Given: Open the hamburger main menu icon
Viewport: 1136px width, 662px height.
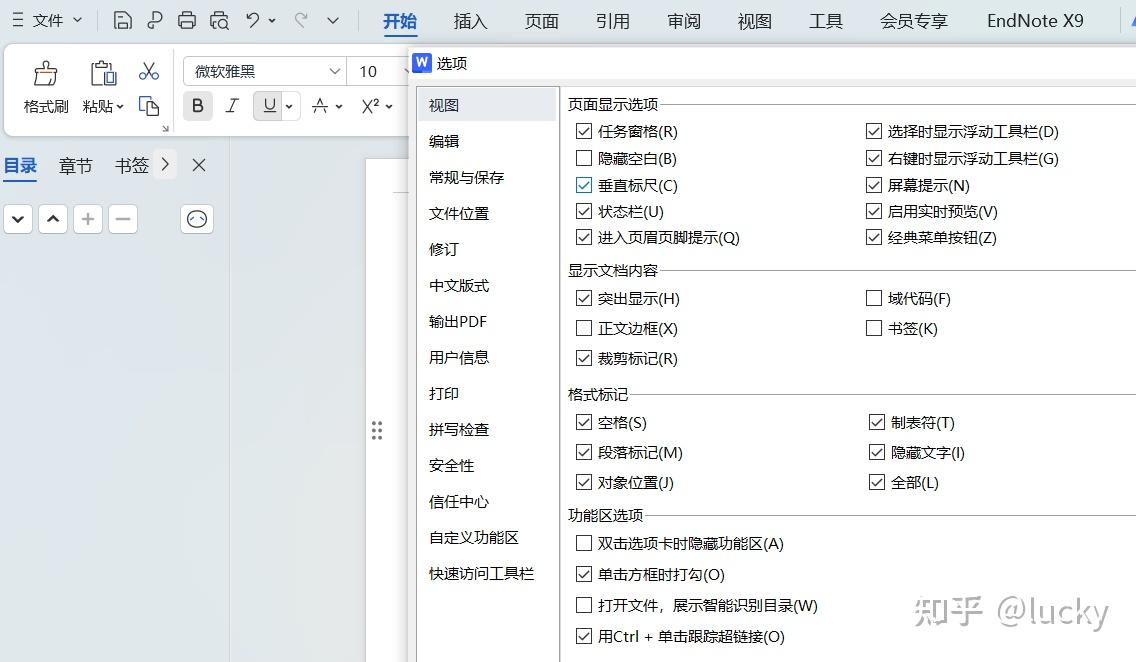Looking at the screenshot, I should point(18,20).
